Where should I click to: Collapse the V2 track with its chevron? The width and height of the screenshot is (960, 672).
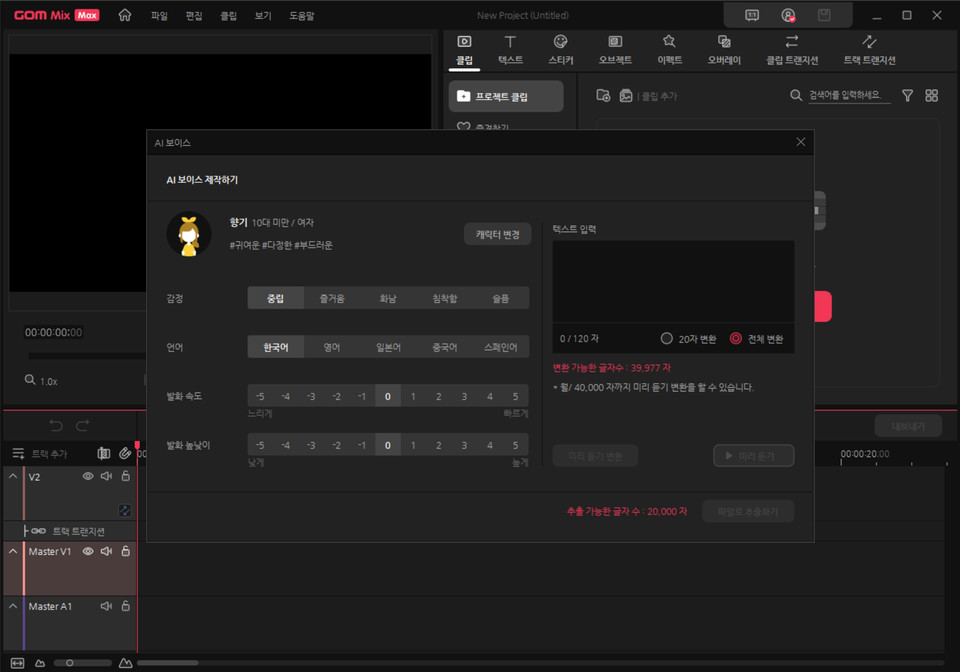point(13,476)
